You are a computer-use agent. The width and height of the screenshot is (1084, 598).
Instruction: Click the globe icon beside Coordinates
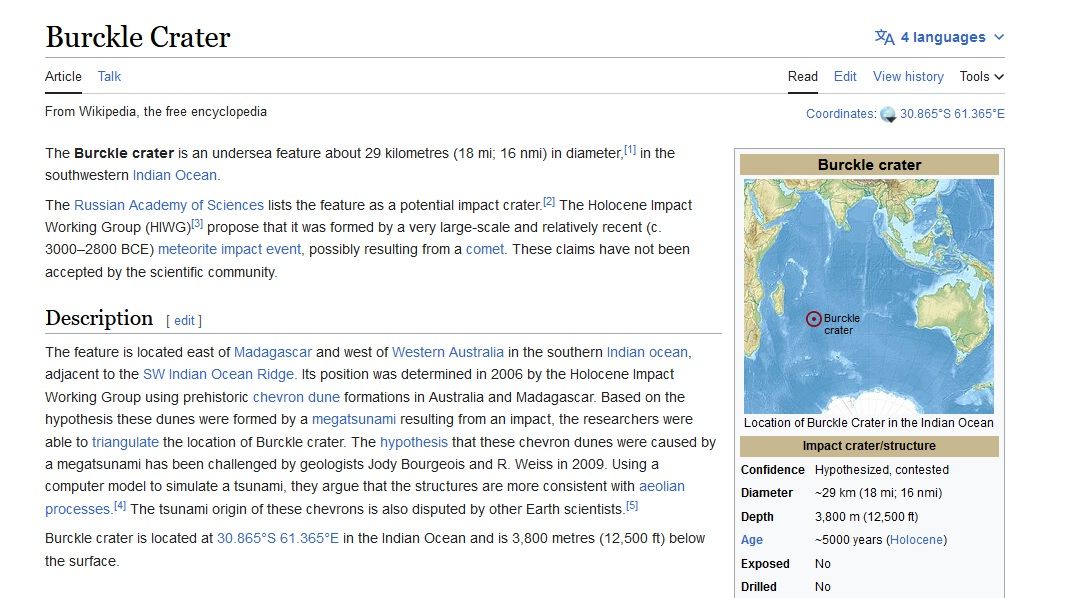[x=888, y=115]
